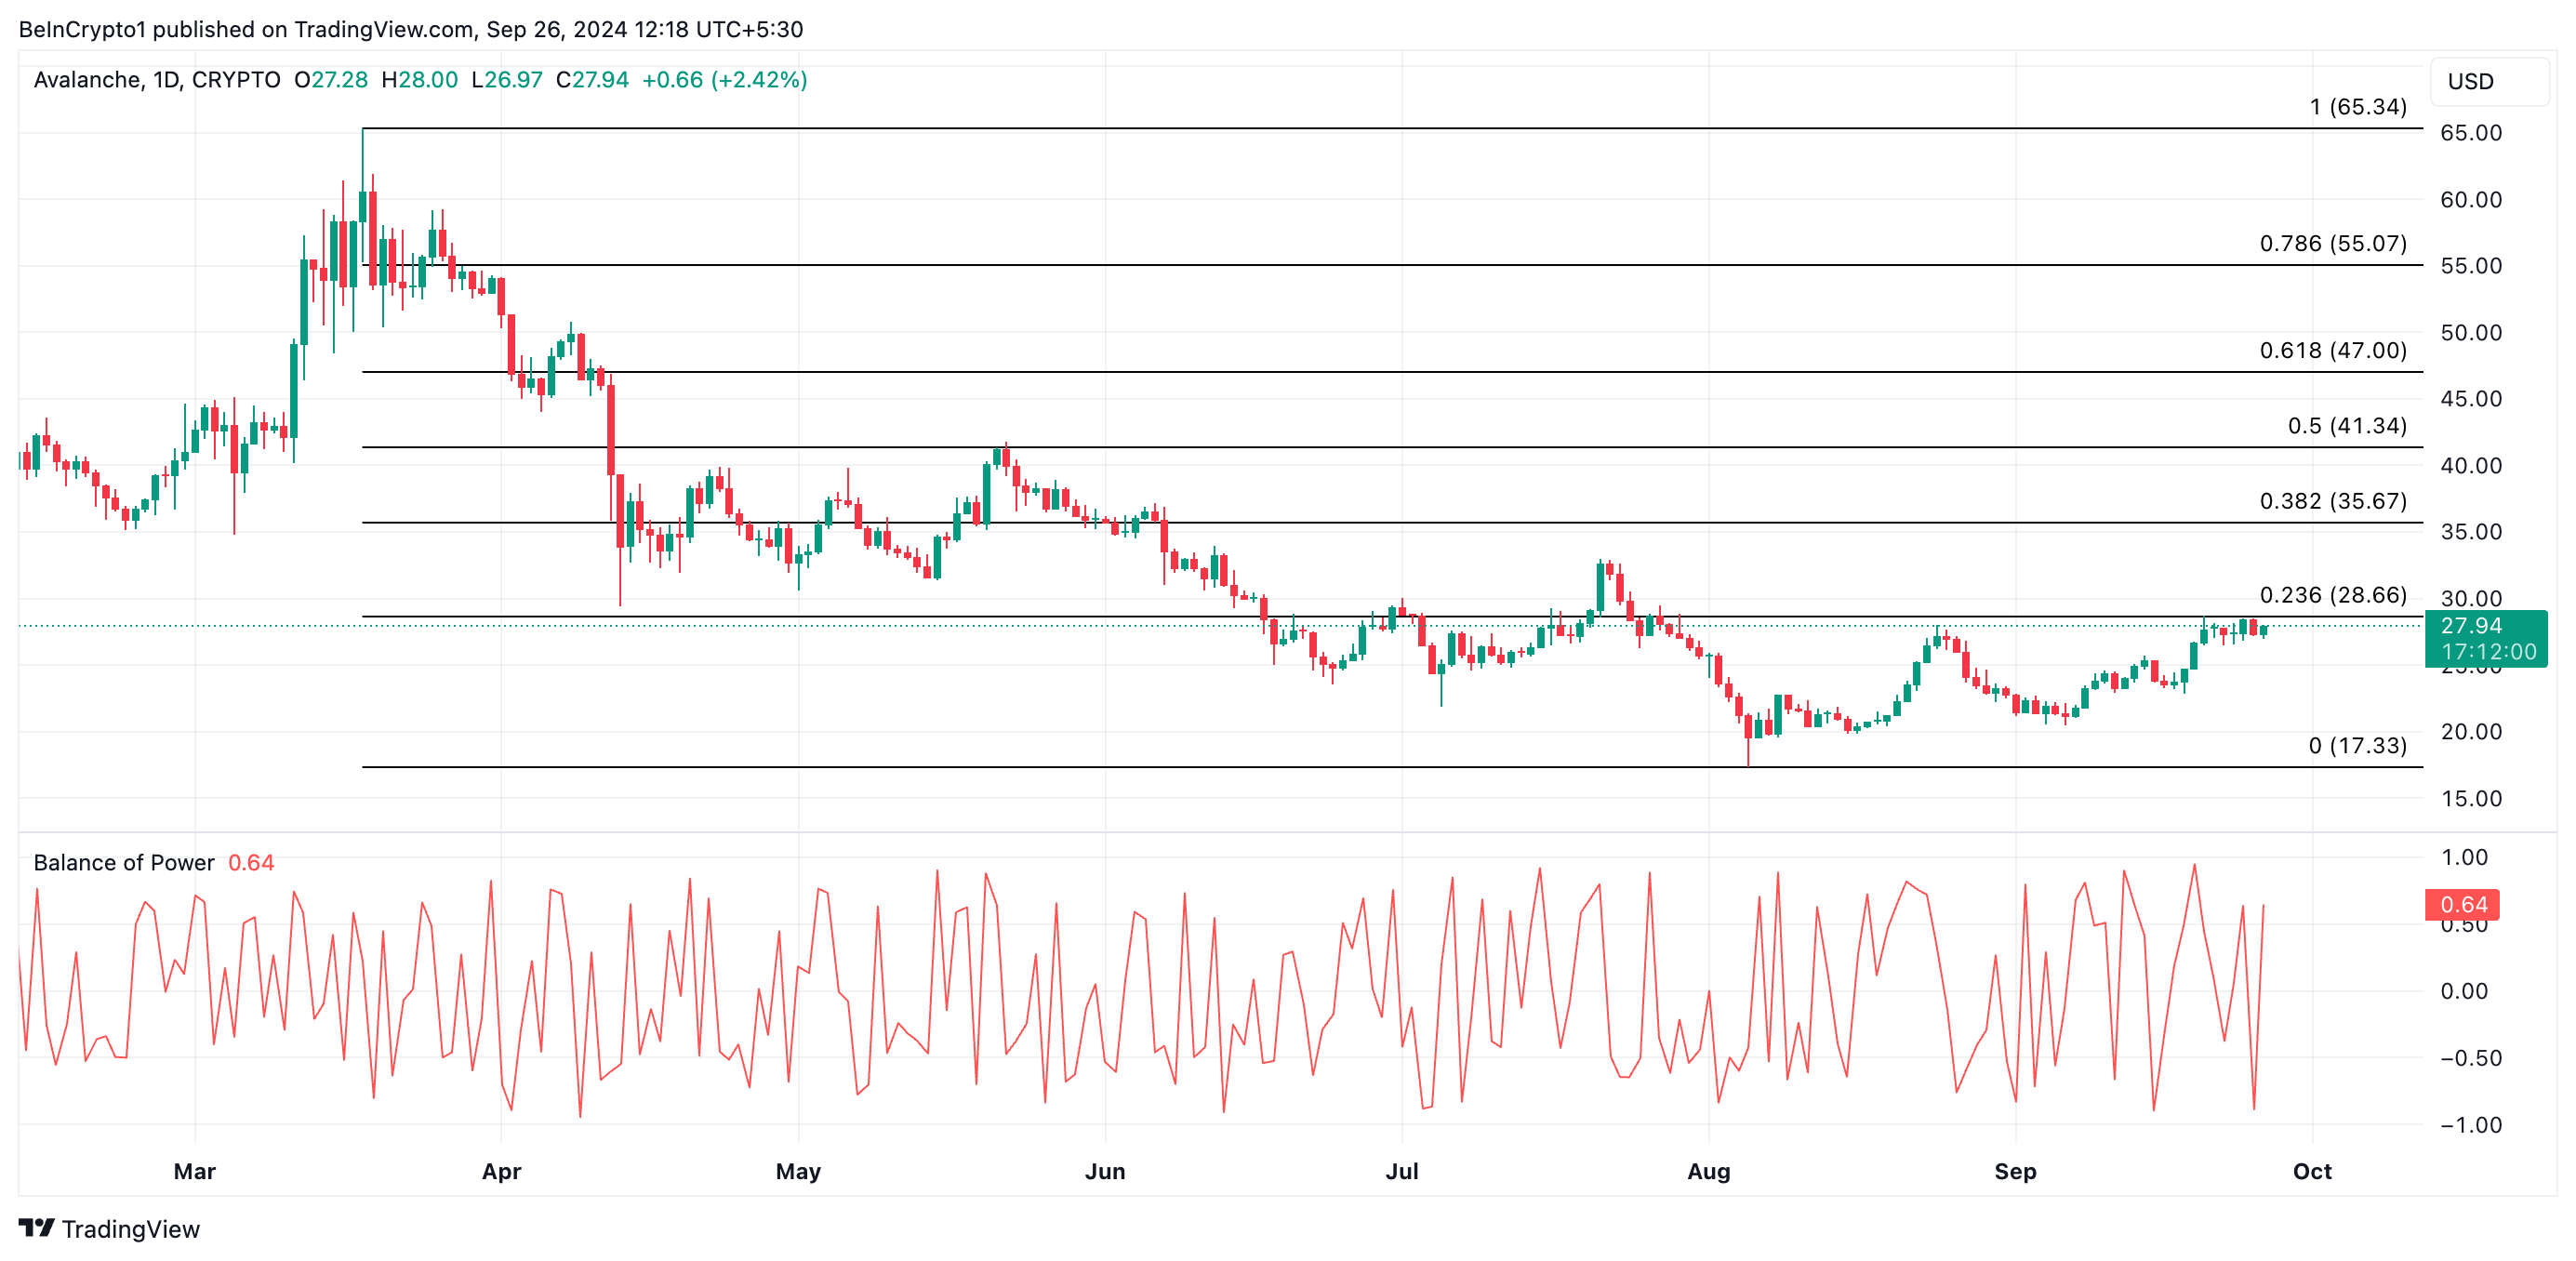Click the TradingView text link at bottom
This screenshot has width=2576, height=1261.
coord(130,1229)
